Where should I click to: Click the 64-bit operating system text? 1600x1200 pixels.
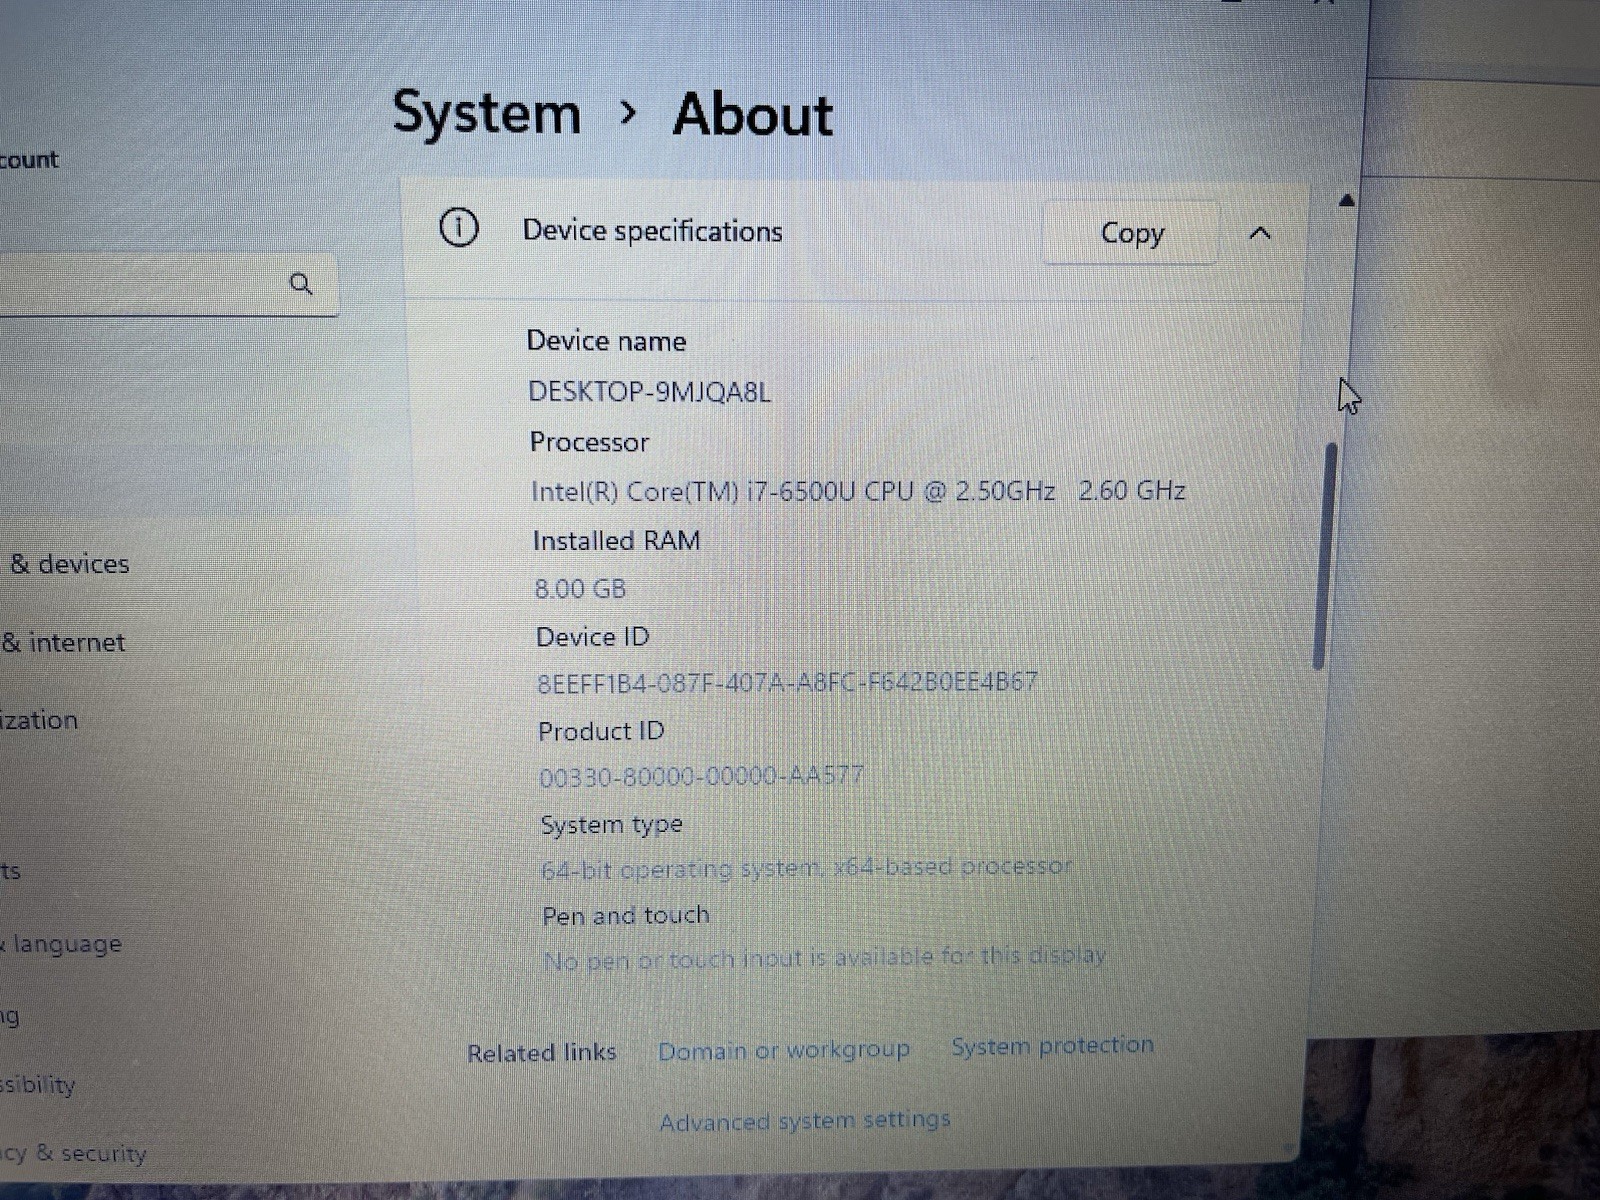coord(806,868)
